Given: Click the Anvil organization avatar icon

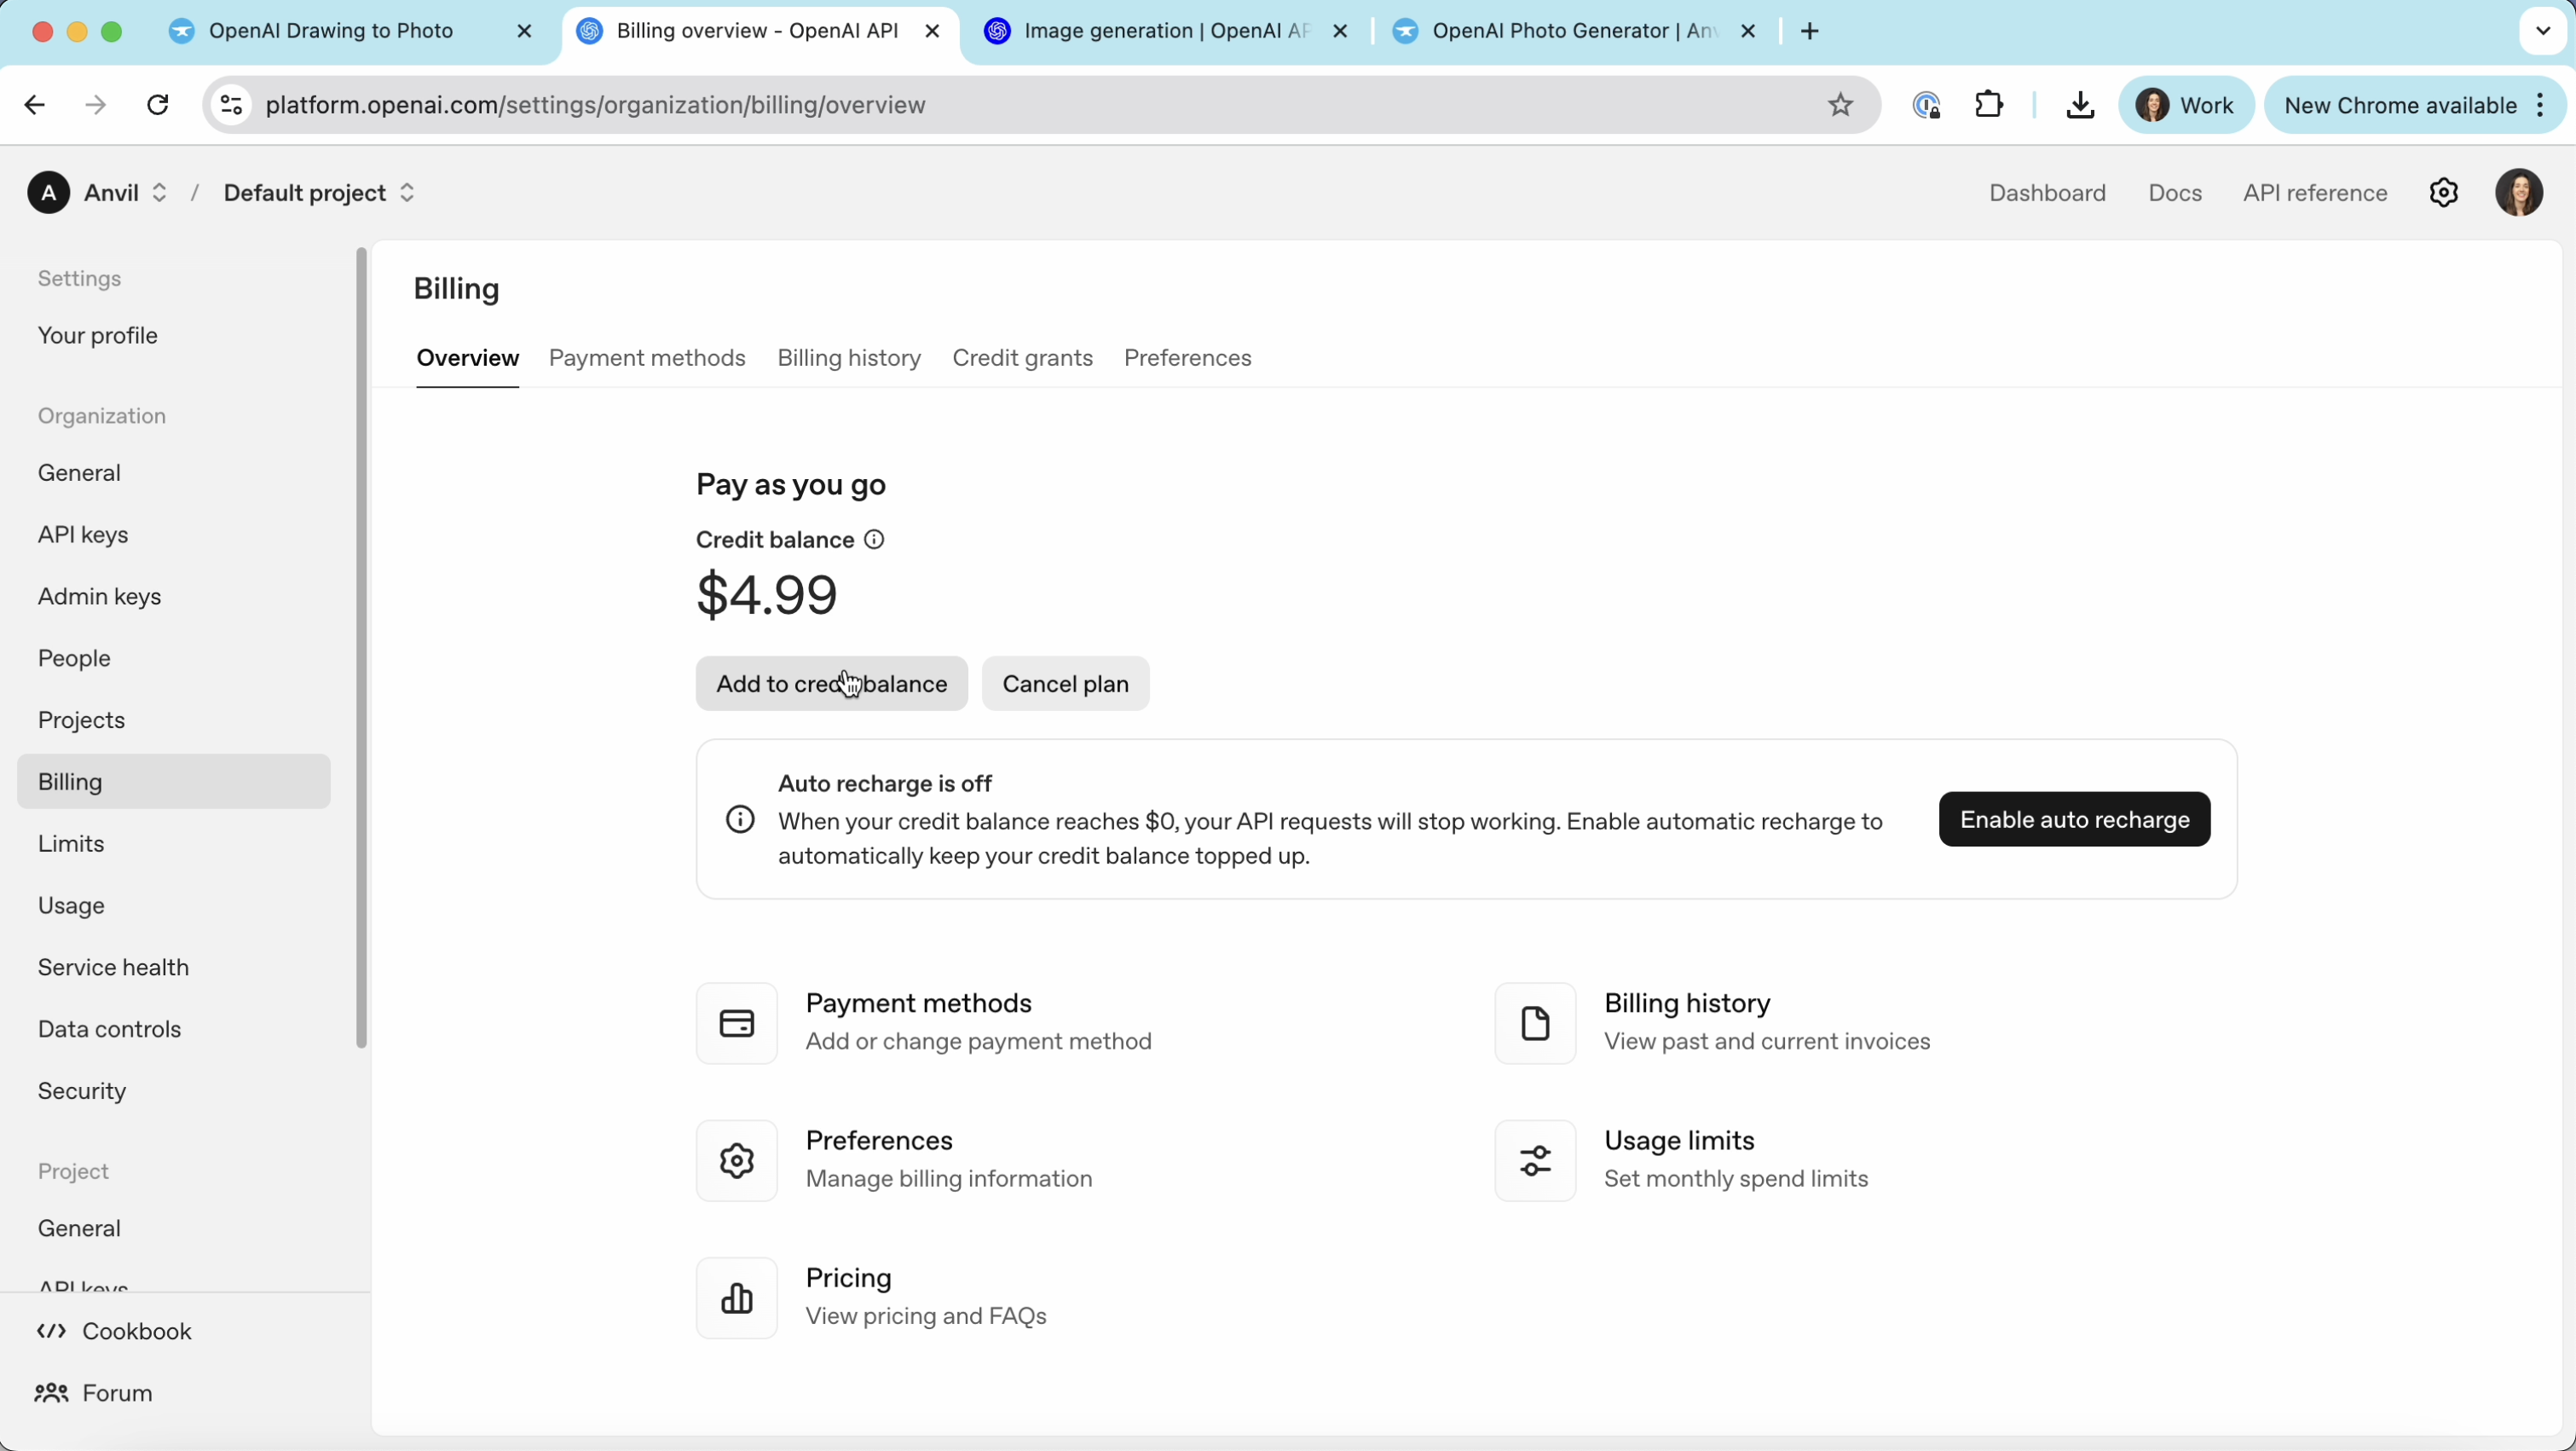Looking at the screenshot, I should 48,193.
